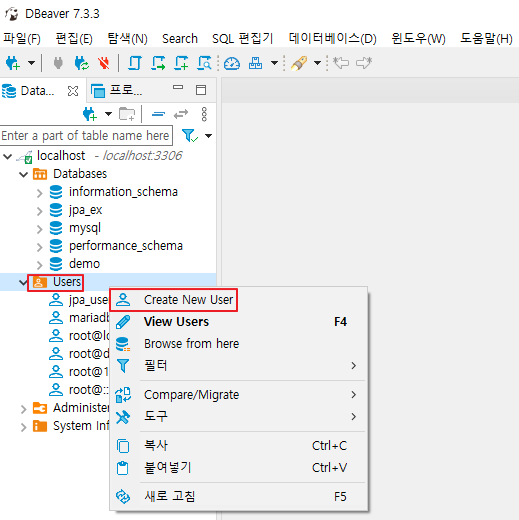Open dropdown arrow next to pen icon

[x=318, y=63]
